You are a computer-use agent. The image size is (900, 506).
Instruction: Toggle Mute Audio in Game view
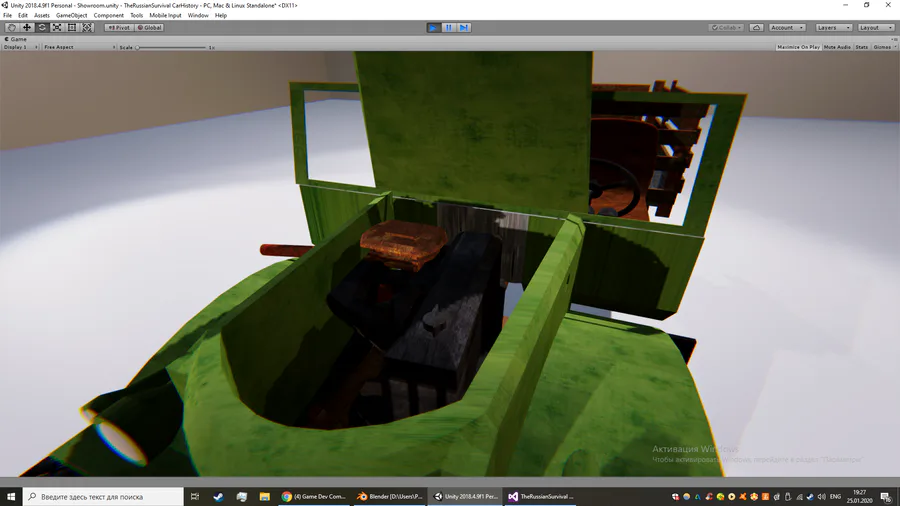[837, 47]
